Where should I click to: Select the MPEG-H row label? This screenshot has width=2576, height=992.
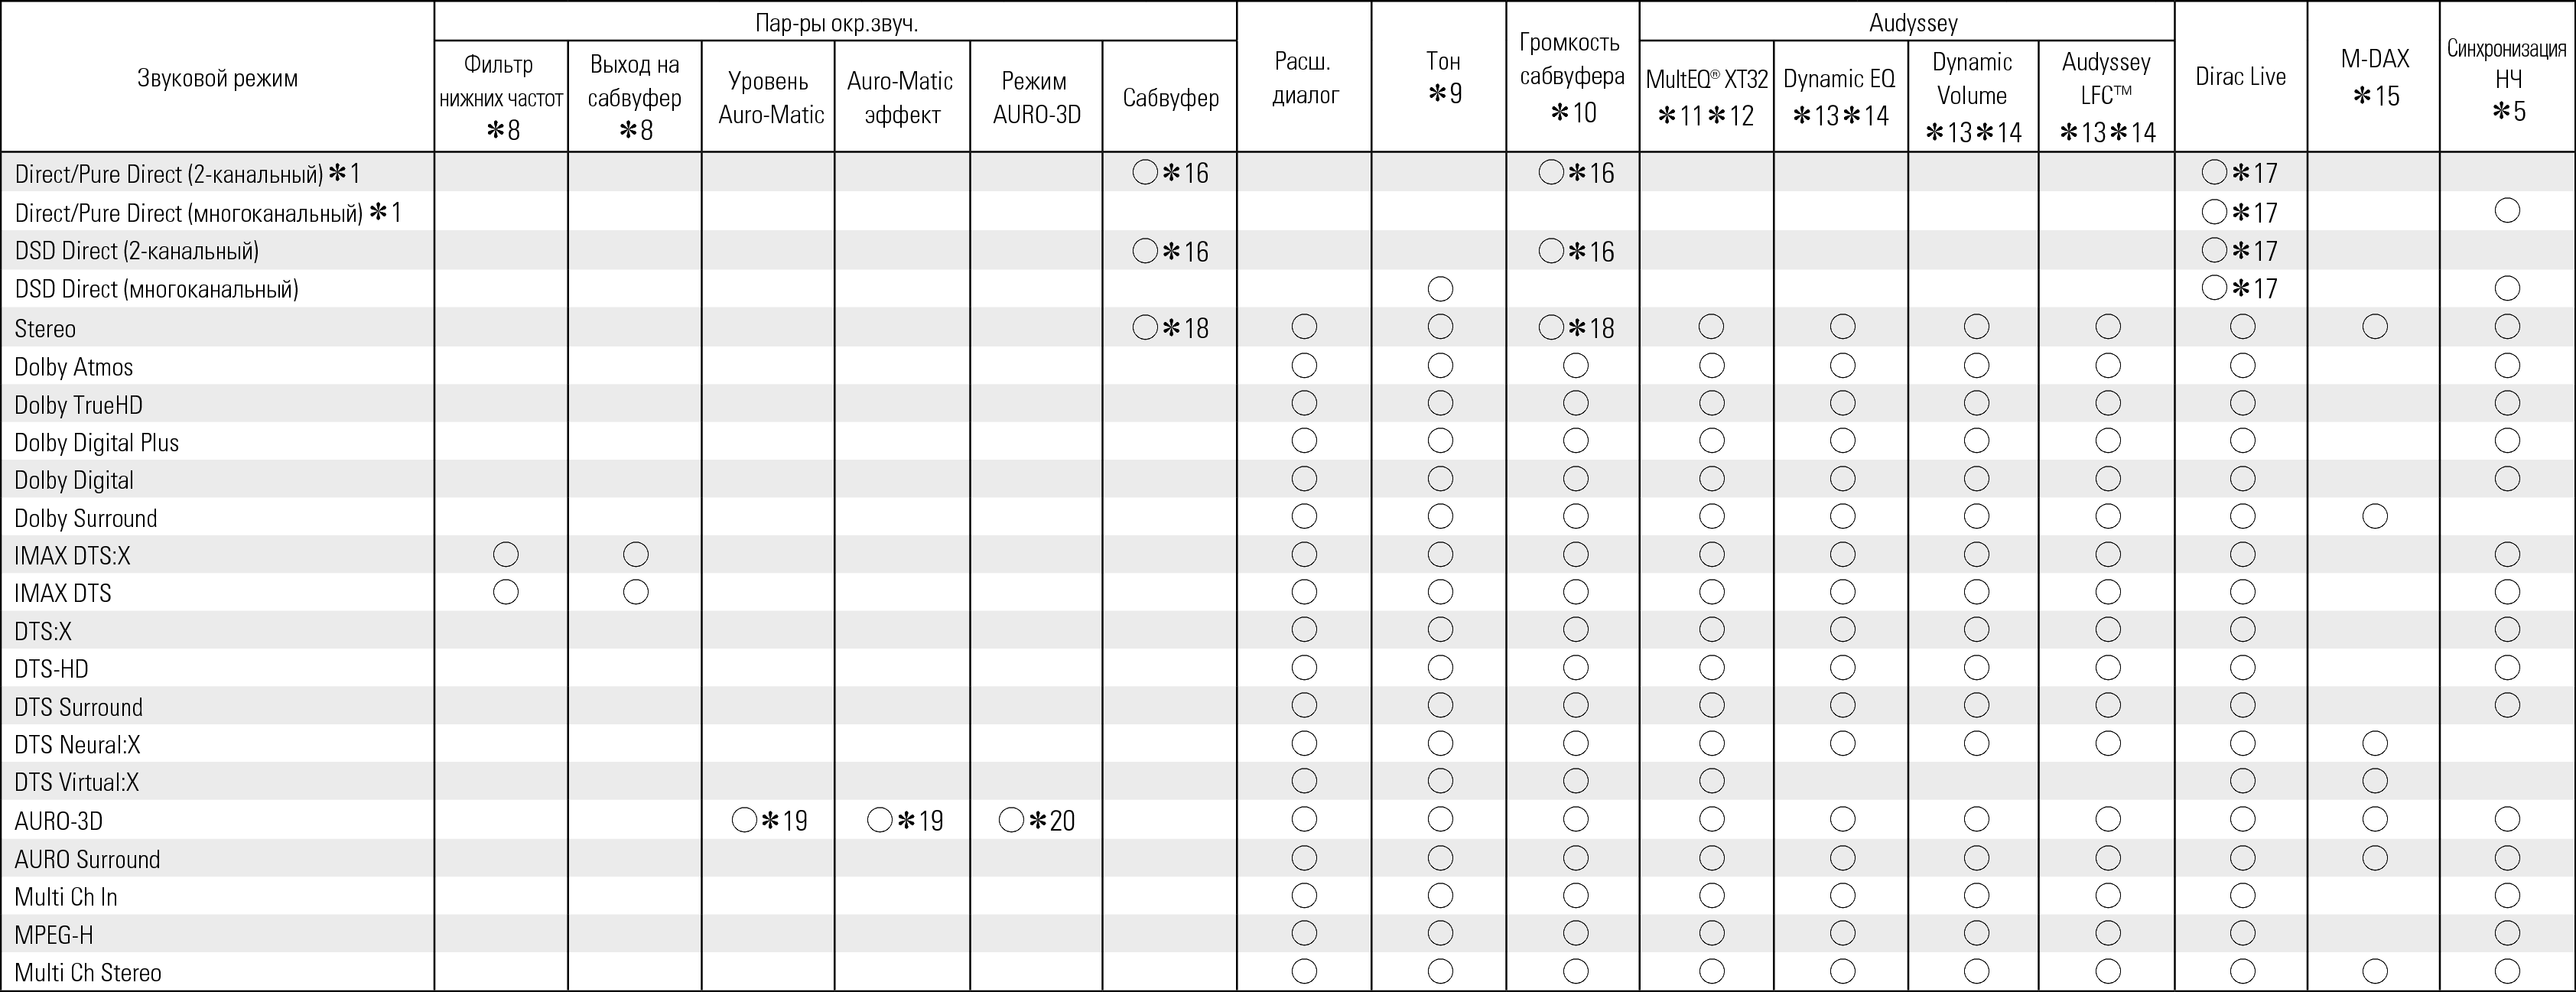(x=54, y=935)
